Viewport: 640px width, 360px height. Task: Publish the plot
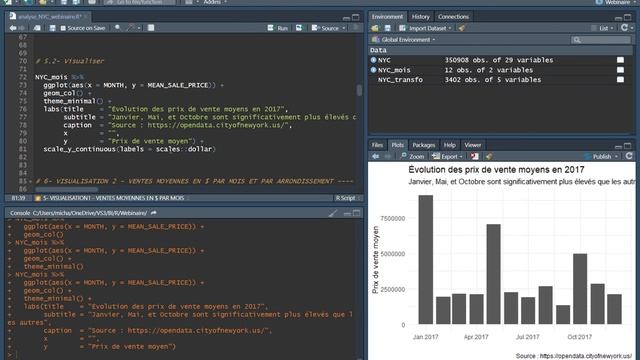tap(598, 156)
